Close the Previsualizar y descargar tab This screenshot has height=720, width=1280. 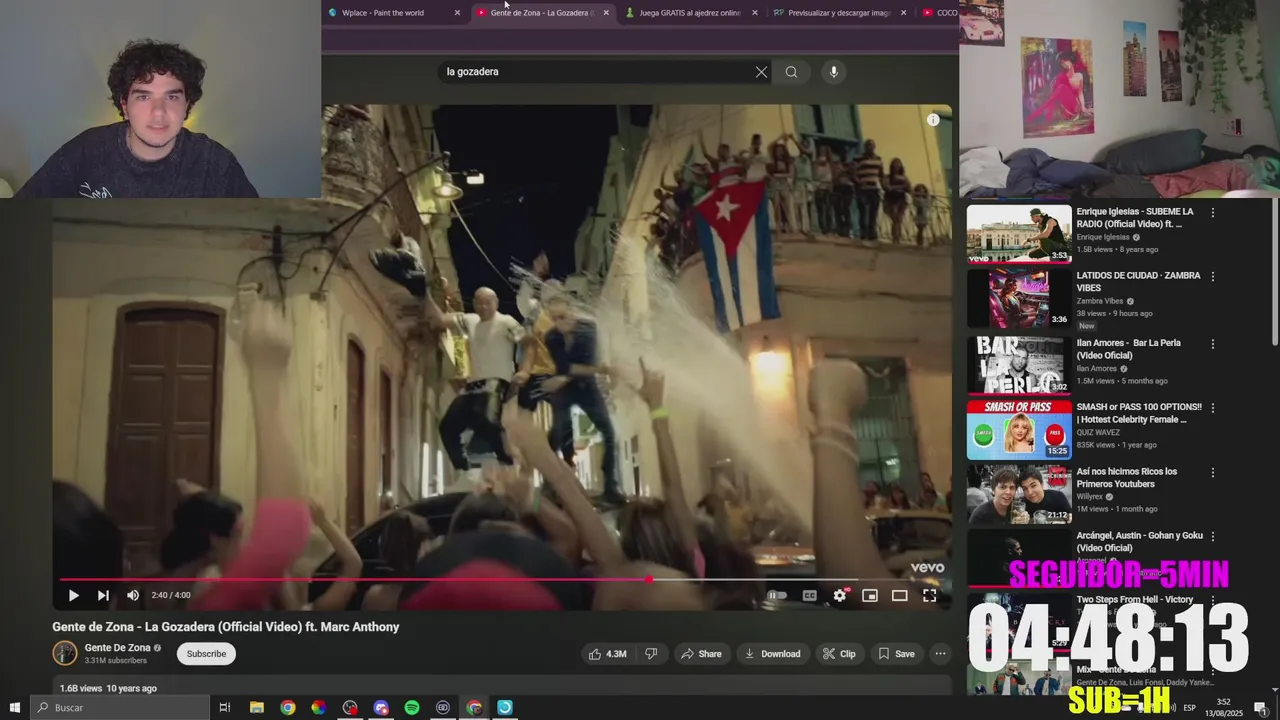[903, 13]
